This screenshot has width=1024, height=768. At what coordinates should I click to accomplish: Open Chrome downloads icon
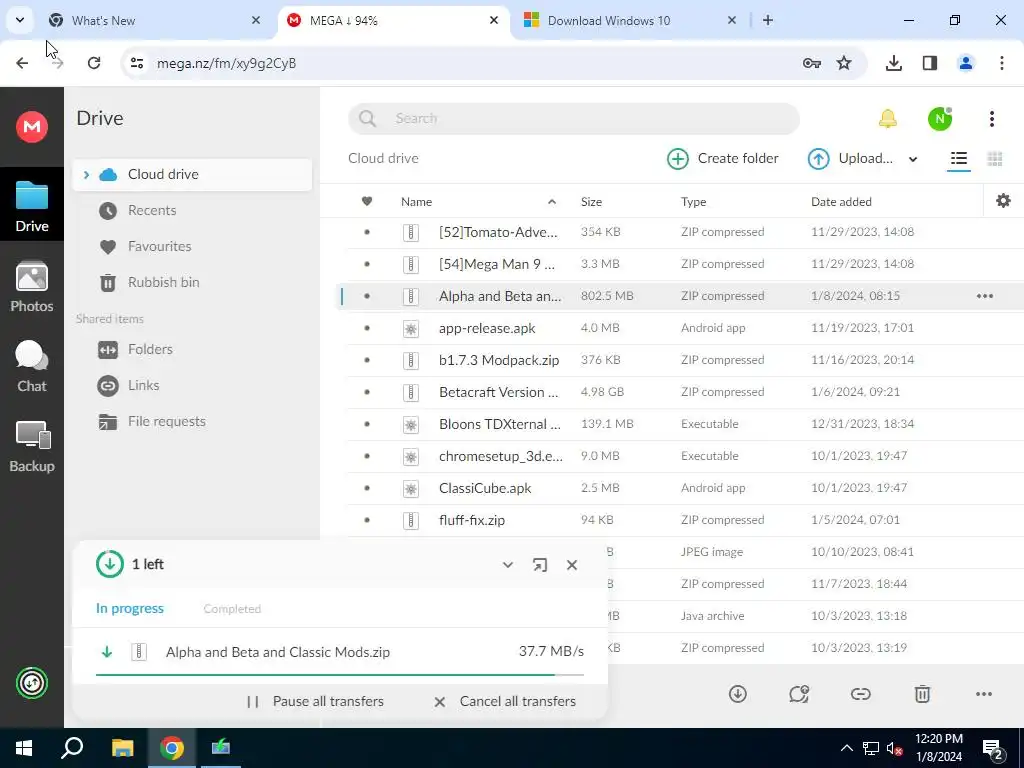[893, 63]
